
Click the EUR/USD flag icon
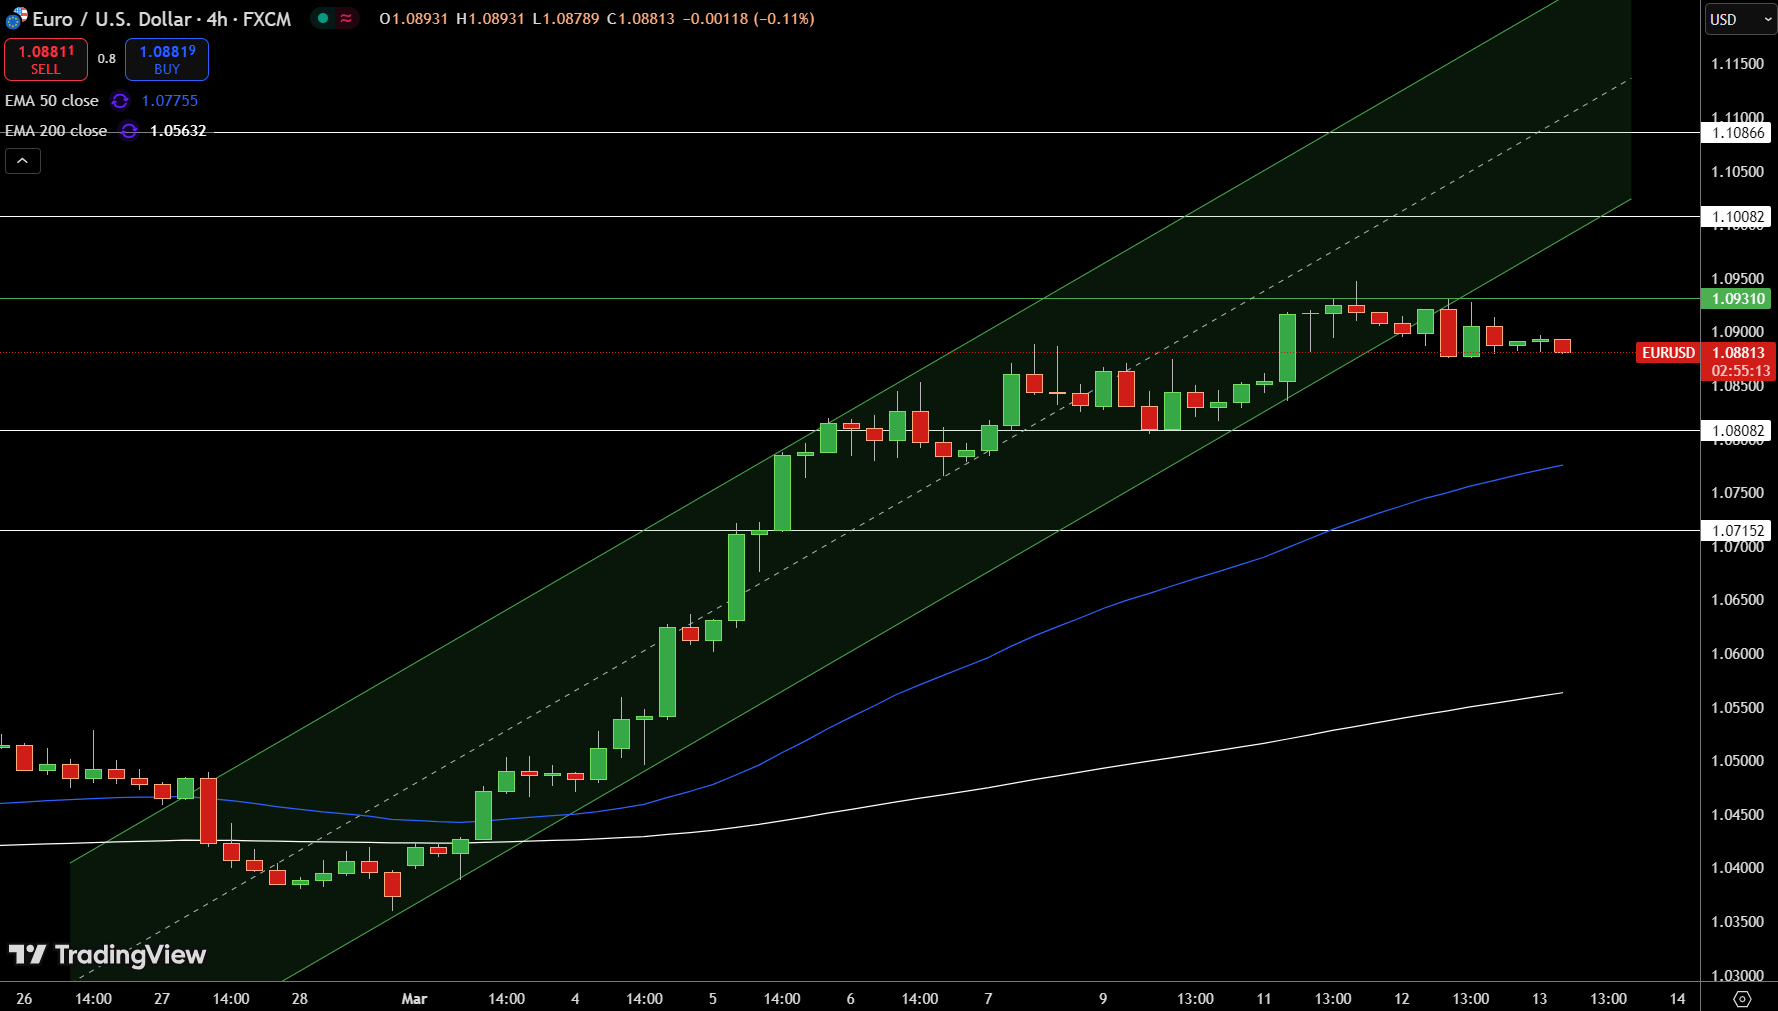pos(16,19)
